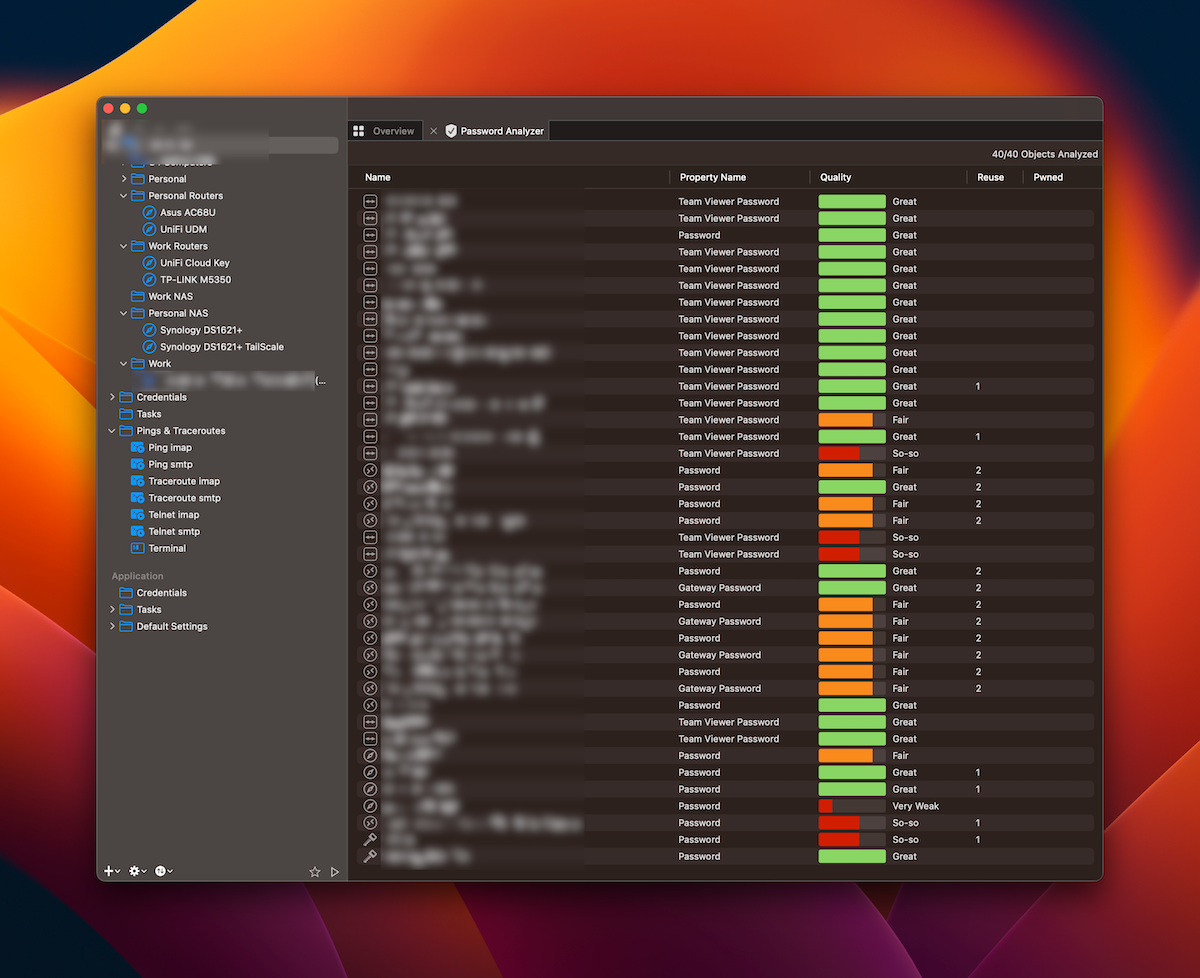Collapse the Work folder chevron
Viewport: 1200px width, 978px height.
[124, 364]
